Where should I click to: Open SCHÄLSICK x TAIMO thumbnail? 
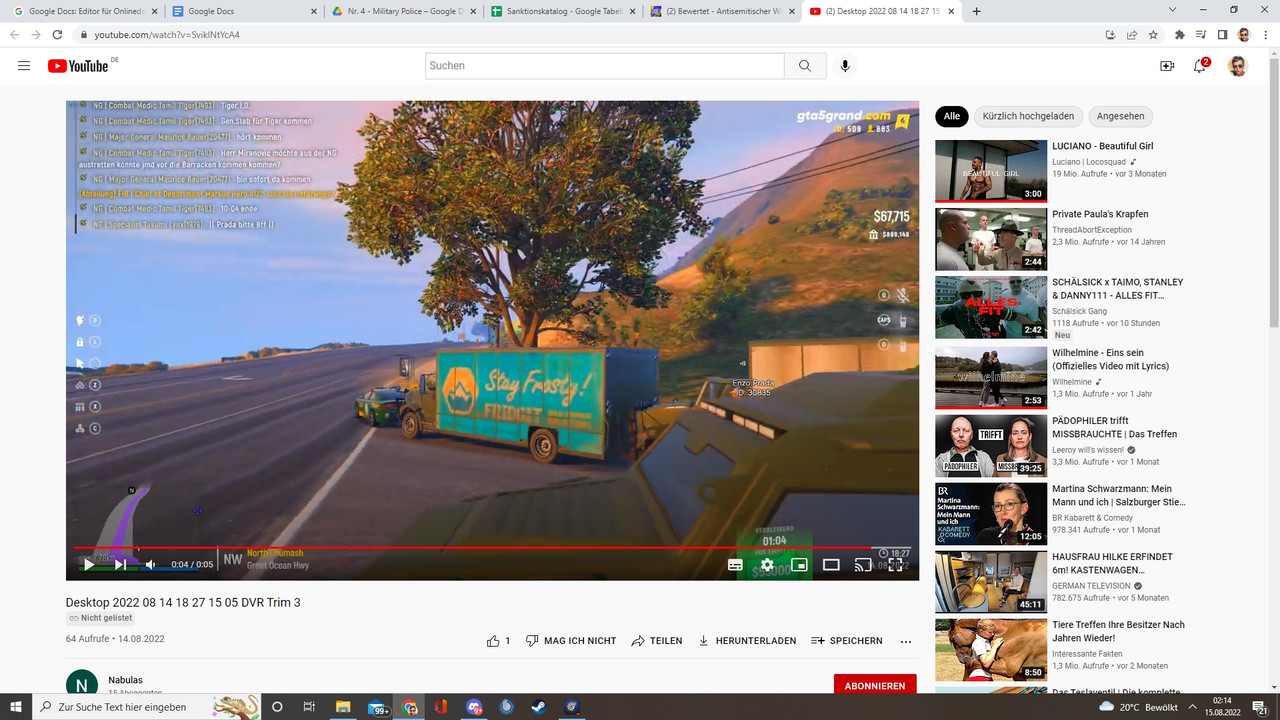point(991,307)
